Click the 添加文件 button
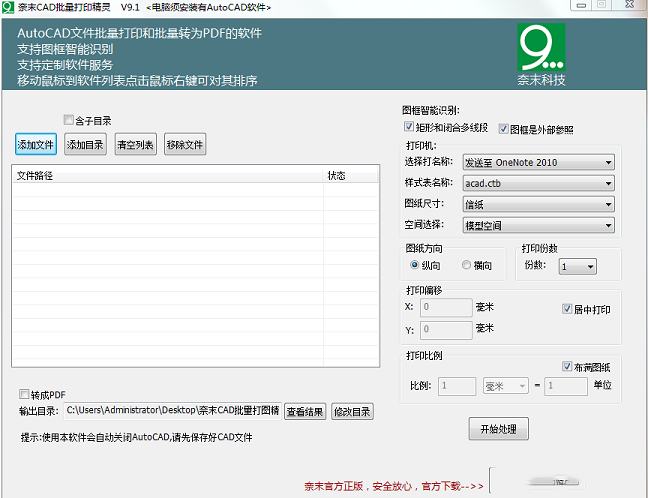This screenshot has height=498, width=648. (36, 145)
